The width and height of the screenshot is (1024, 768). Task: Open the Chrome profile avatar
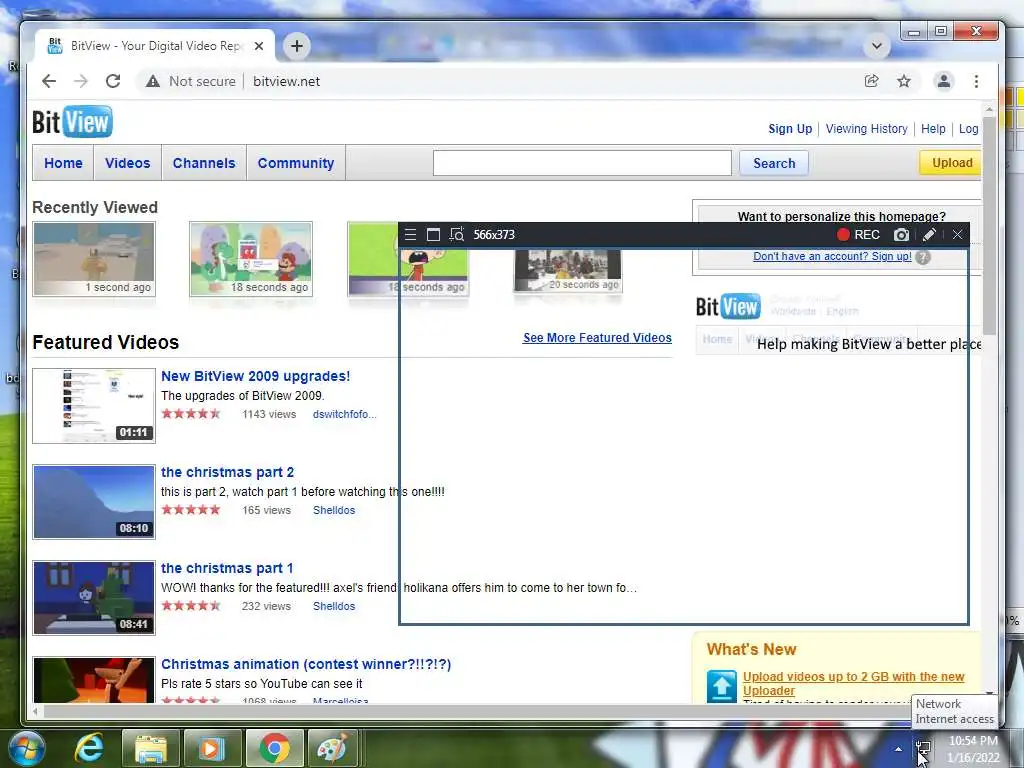click(x=944, y=81)
